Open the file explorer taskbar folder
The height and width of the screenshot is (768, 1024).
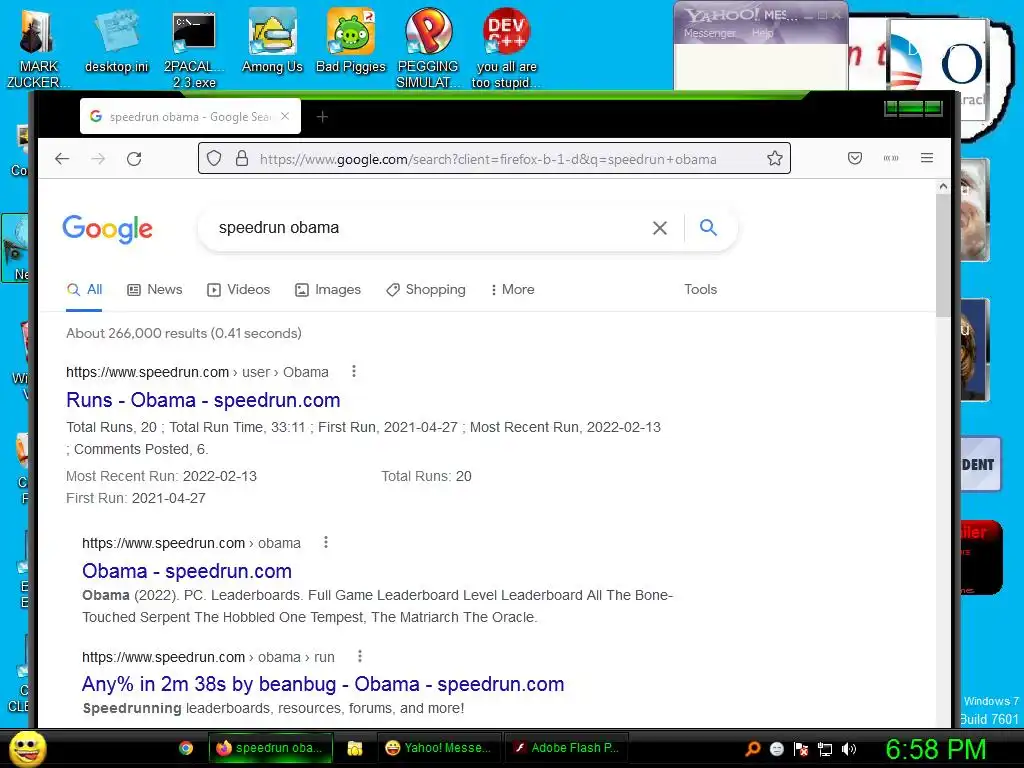pos(355,748)
